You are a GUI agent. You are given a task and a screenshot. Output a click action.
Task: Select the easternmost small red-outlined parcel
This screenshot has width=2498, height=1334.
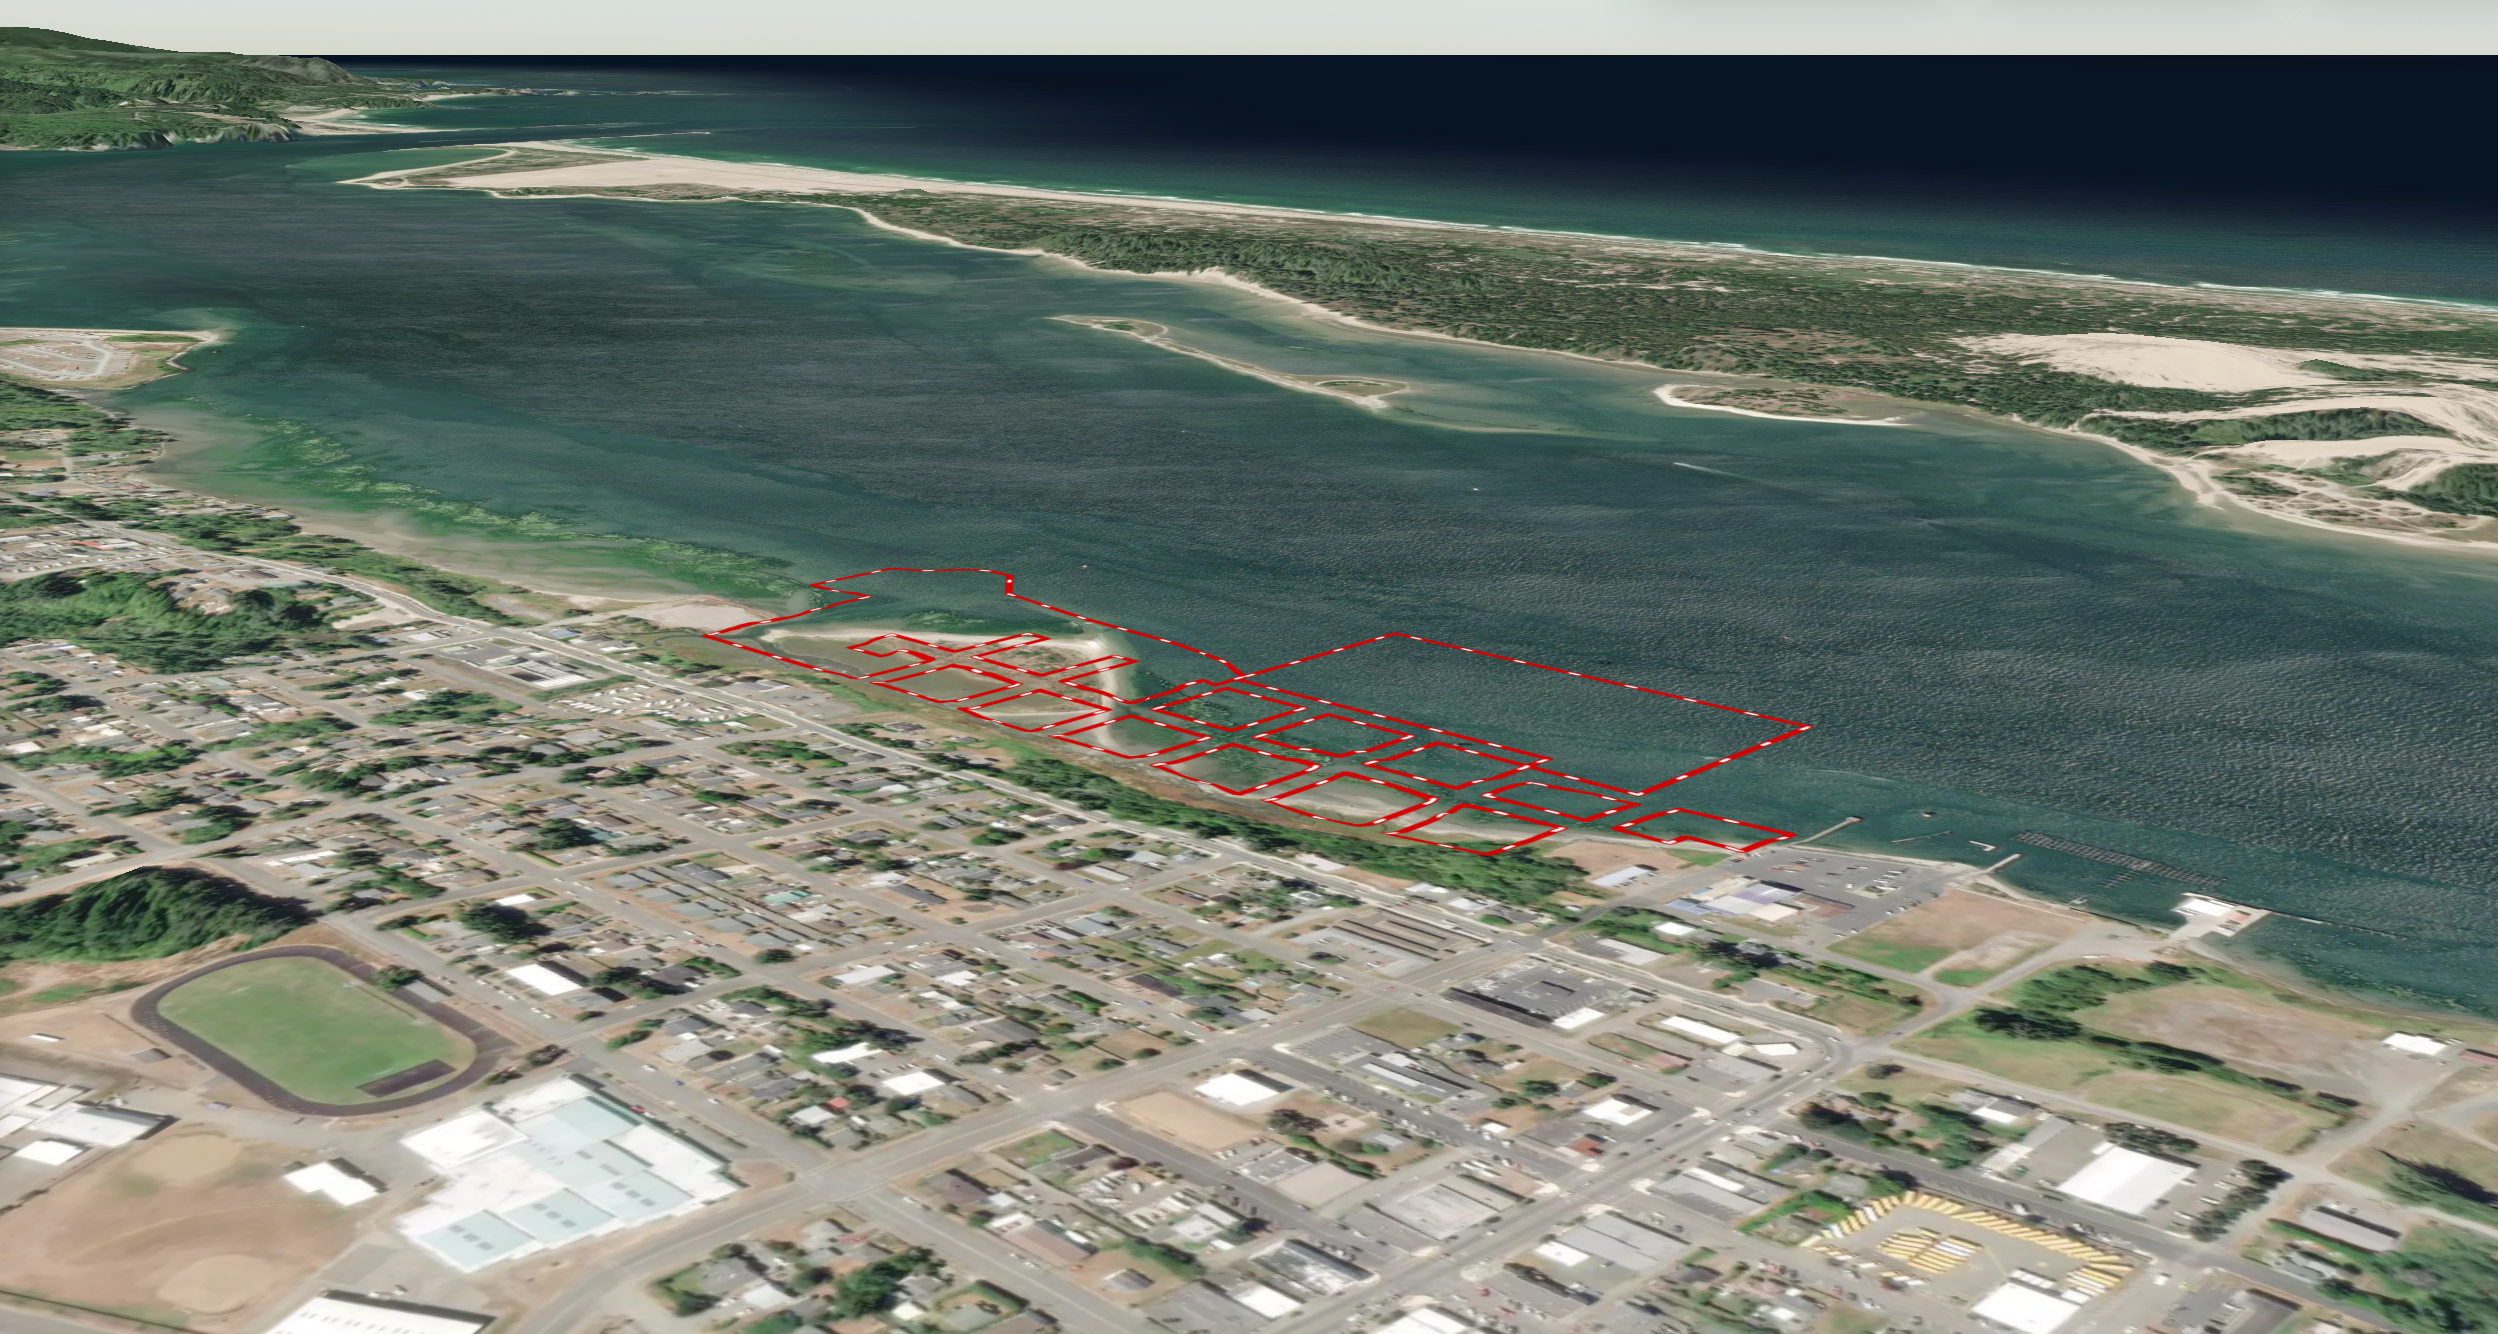pos(1705,830)
